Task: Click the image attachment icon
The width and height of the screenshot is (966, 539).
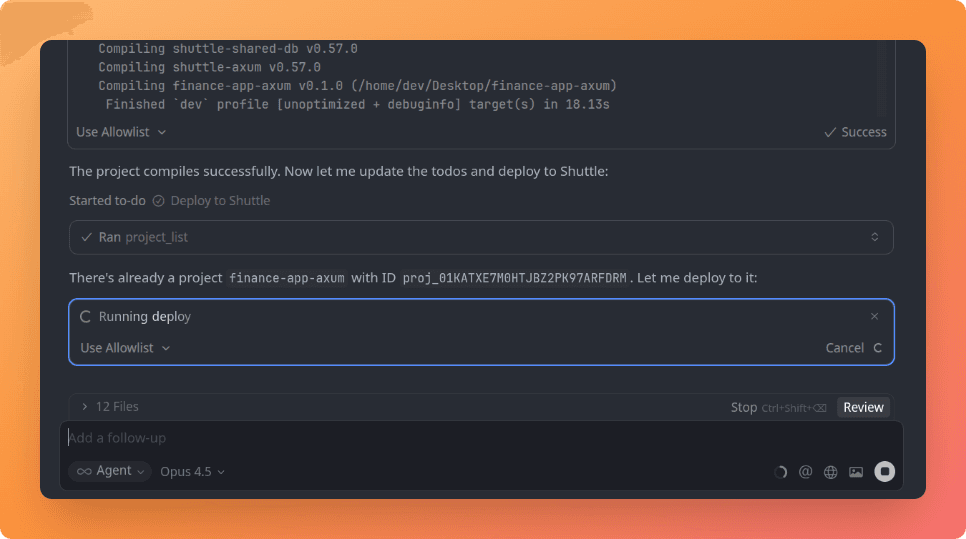Action: (x=855, y=472)
